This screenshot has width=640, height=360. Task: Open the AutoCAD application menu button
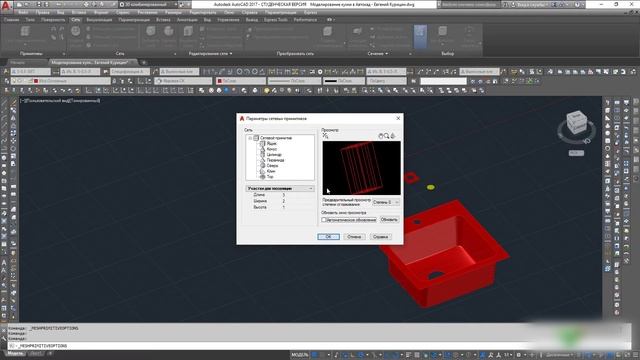6,6
